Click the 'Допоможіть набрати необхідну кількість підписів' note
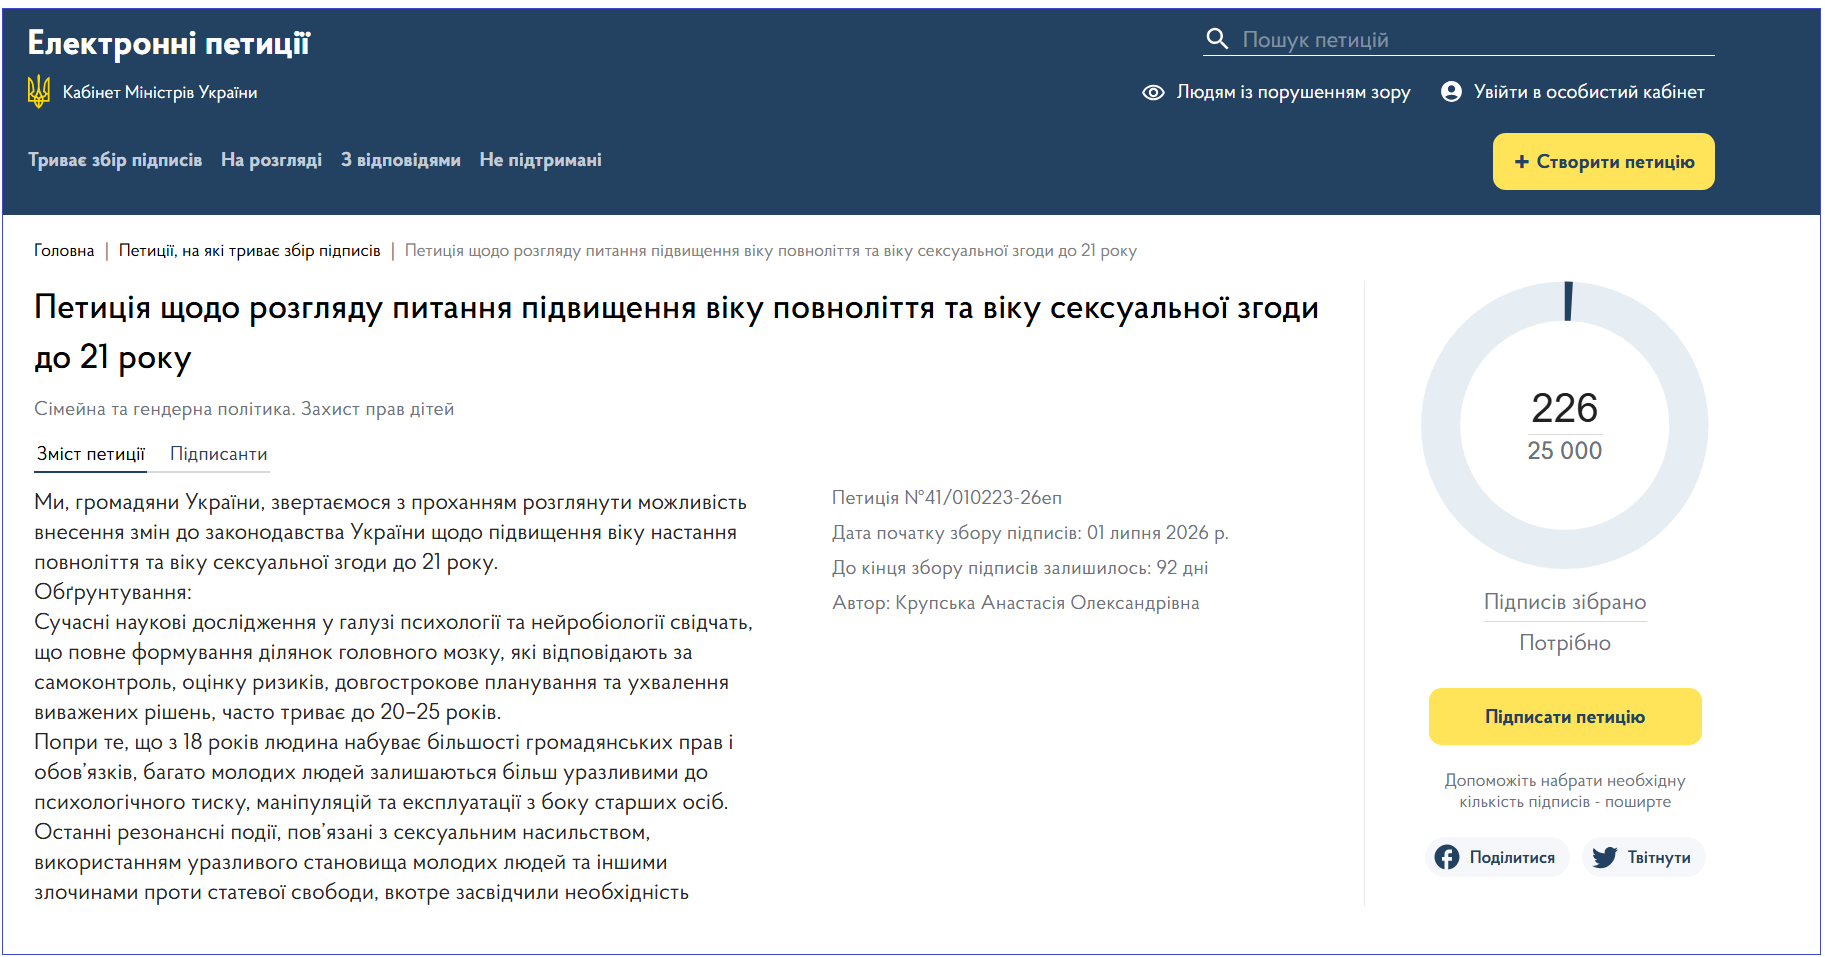The image size is (1825, 957). click(x=1564, y=791)
